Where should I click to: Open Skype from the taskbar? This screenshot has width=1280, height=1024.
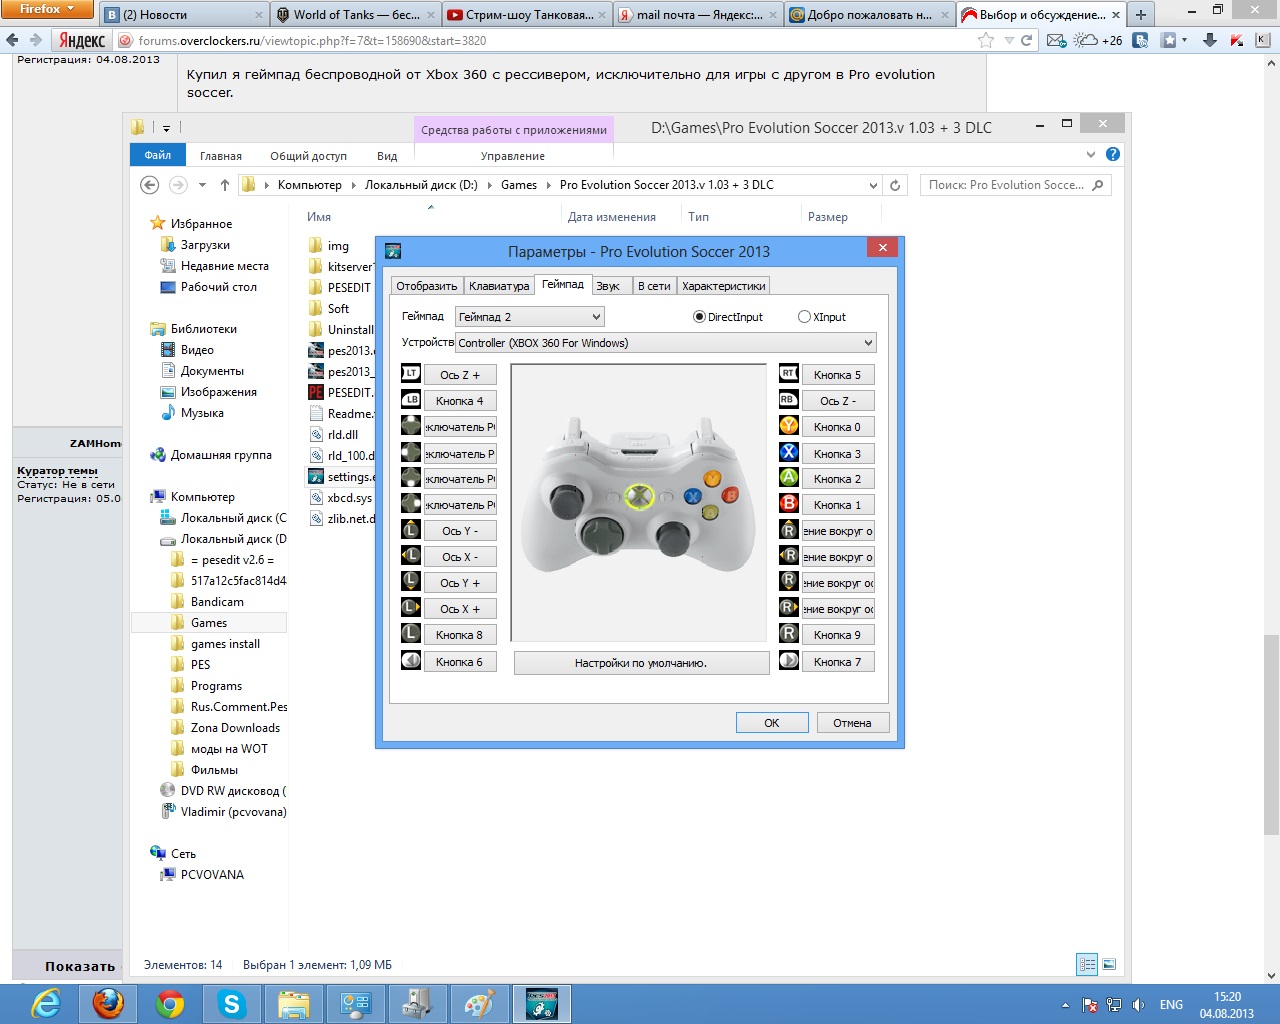pos(232,1003)
